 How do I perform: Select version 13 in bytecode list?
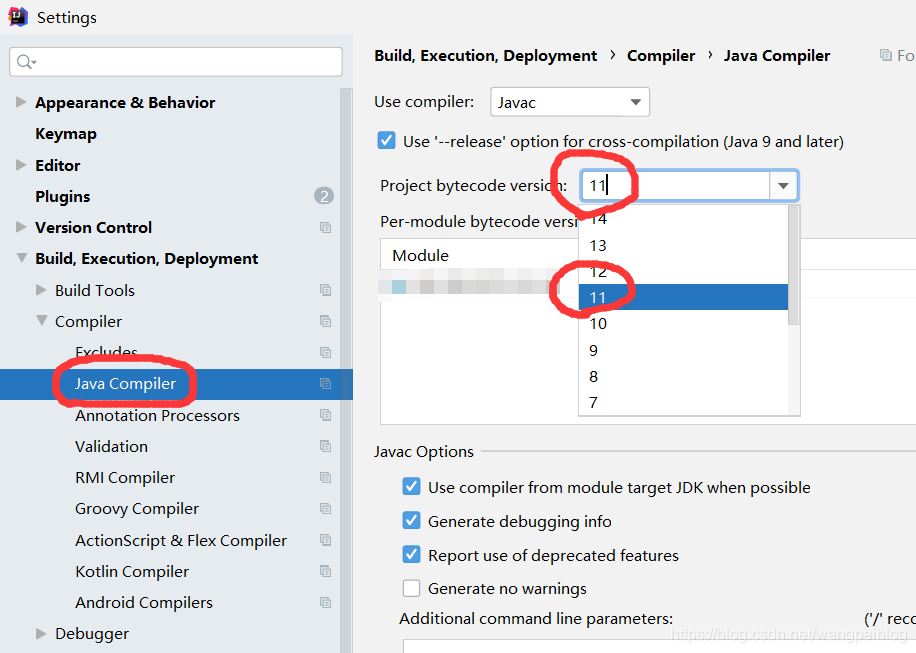tap(683, 245)
